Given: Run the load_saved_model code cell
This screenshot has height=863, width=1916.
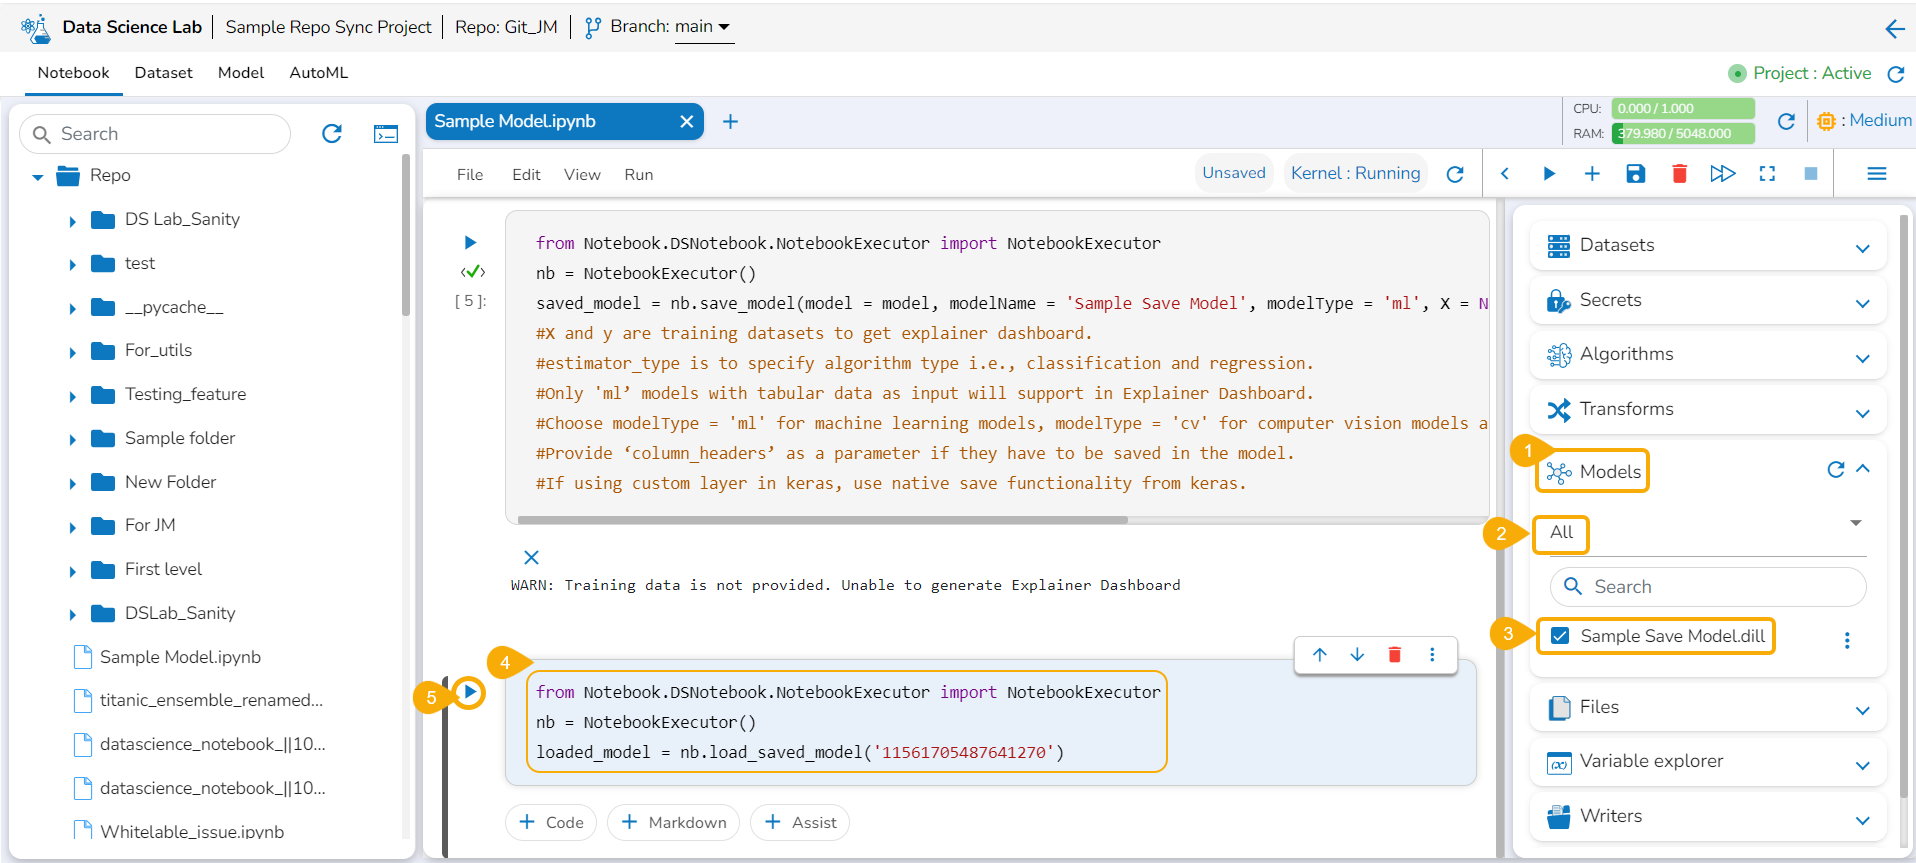Looking at the screenshot, I should click(469, 692).
